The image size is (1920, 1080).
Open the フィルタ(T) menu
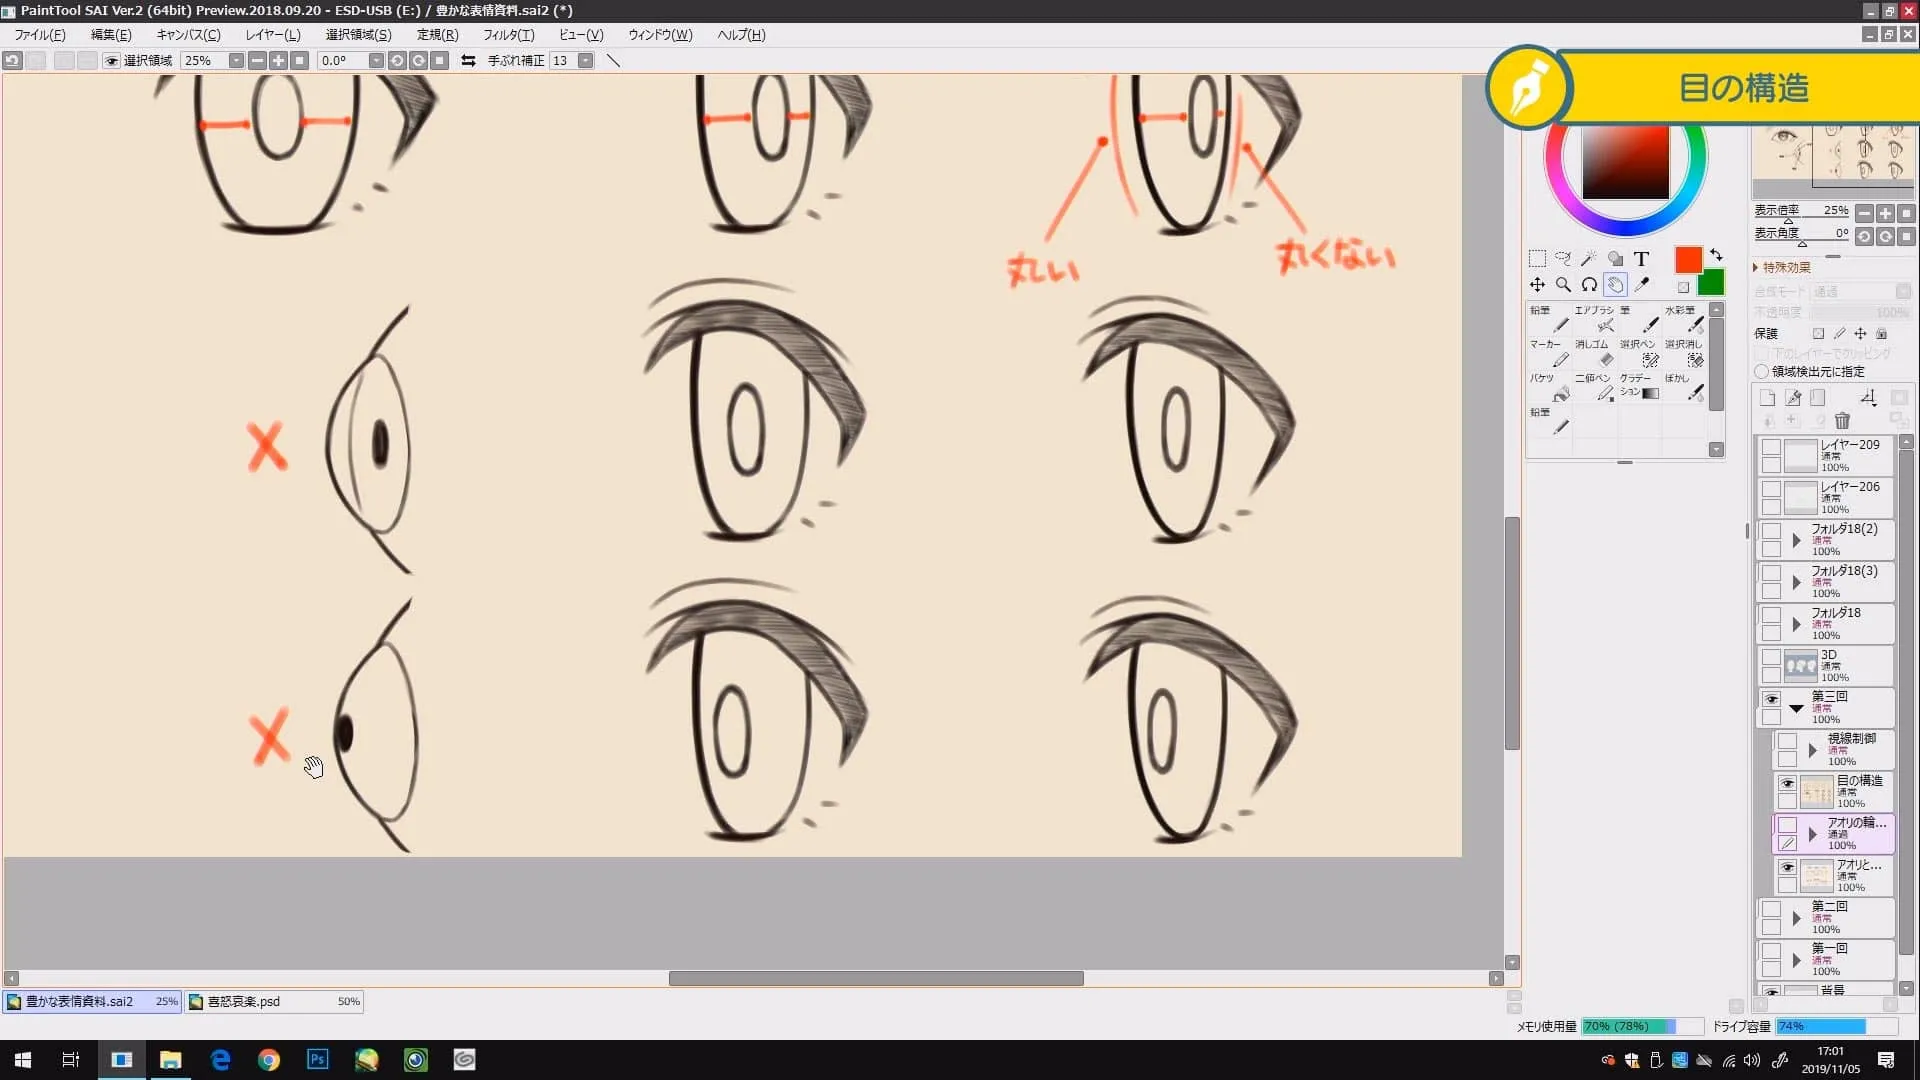tap(508, 35)
